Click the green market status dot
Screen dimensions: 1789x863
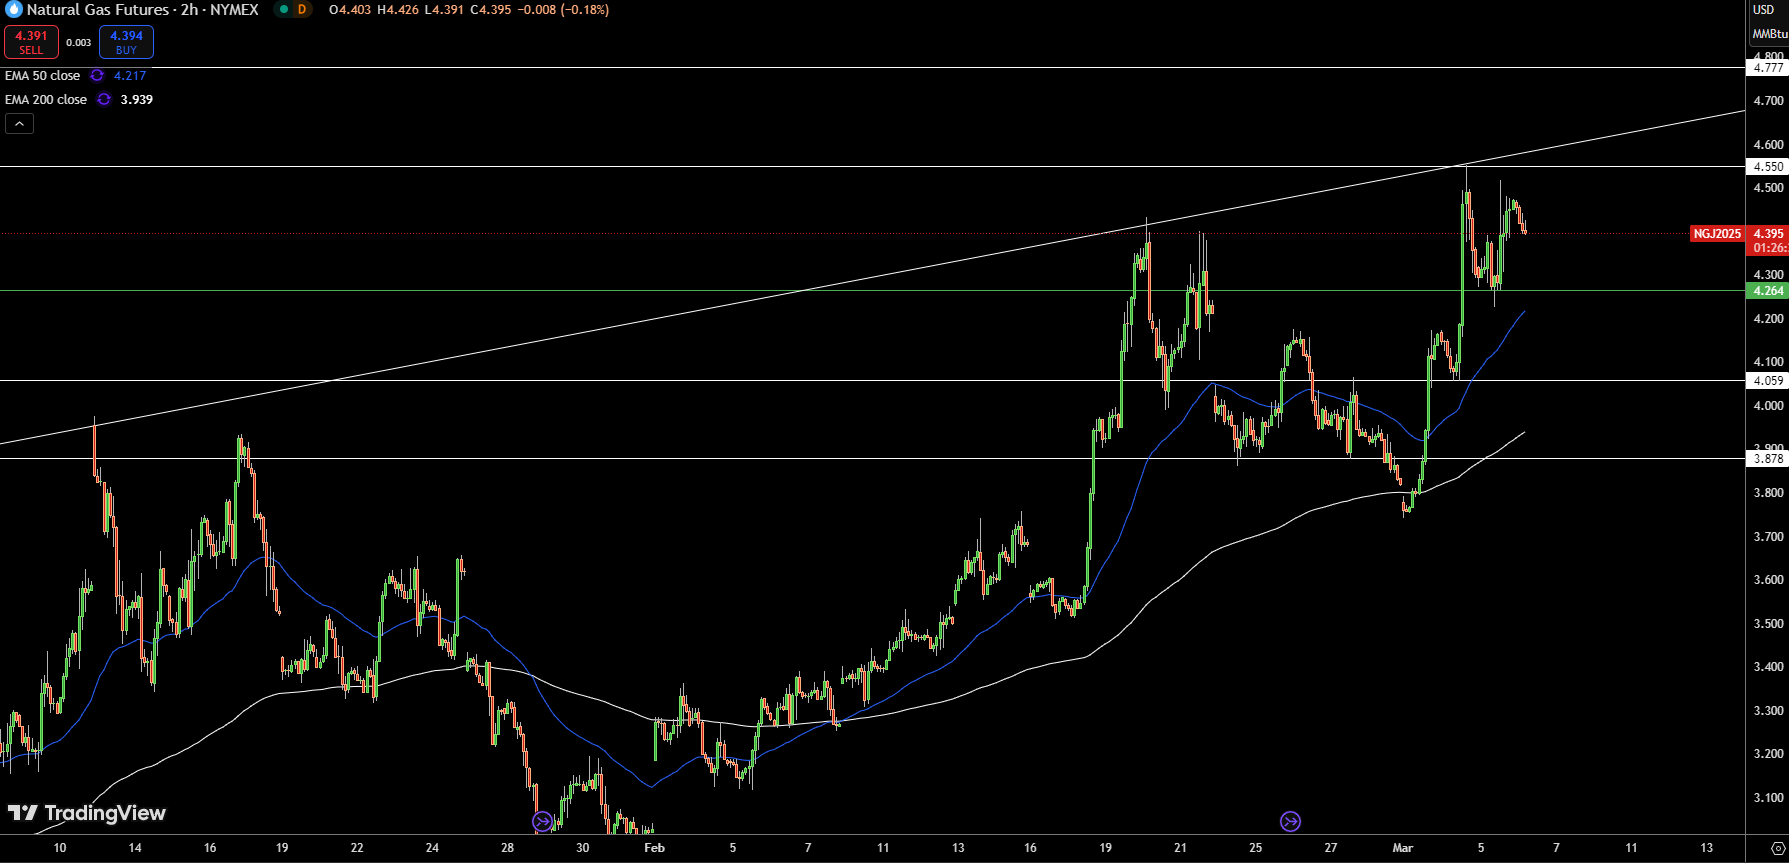pyautogui.click(x=284, y=10)
